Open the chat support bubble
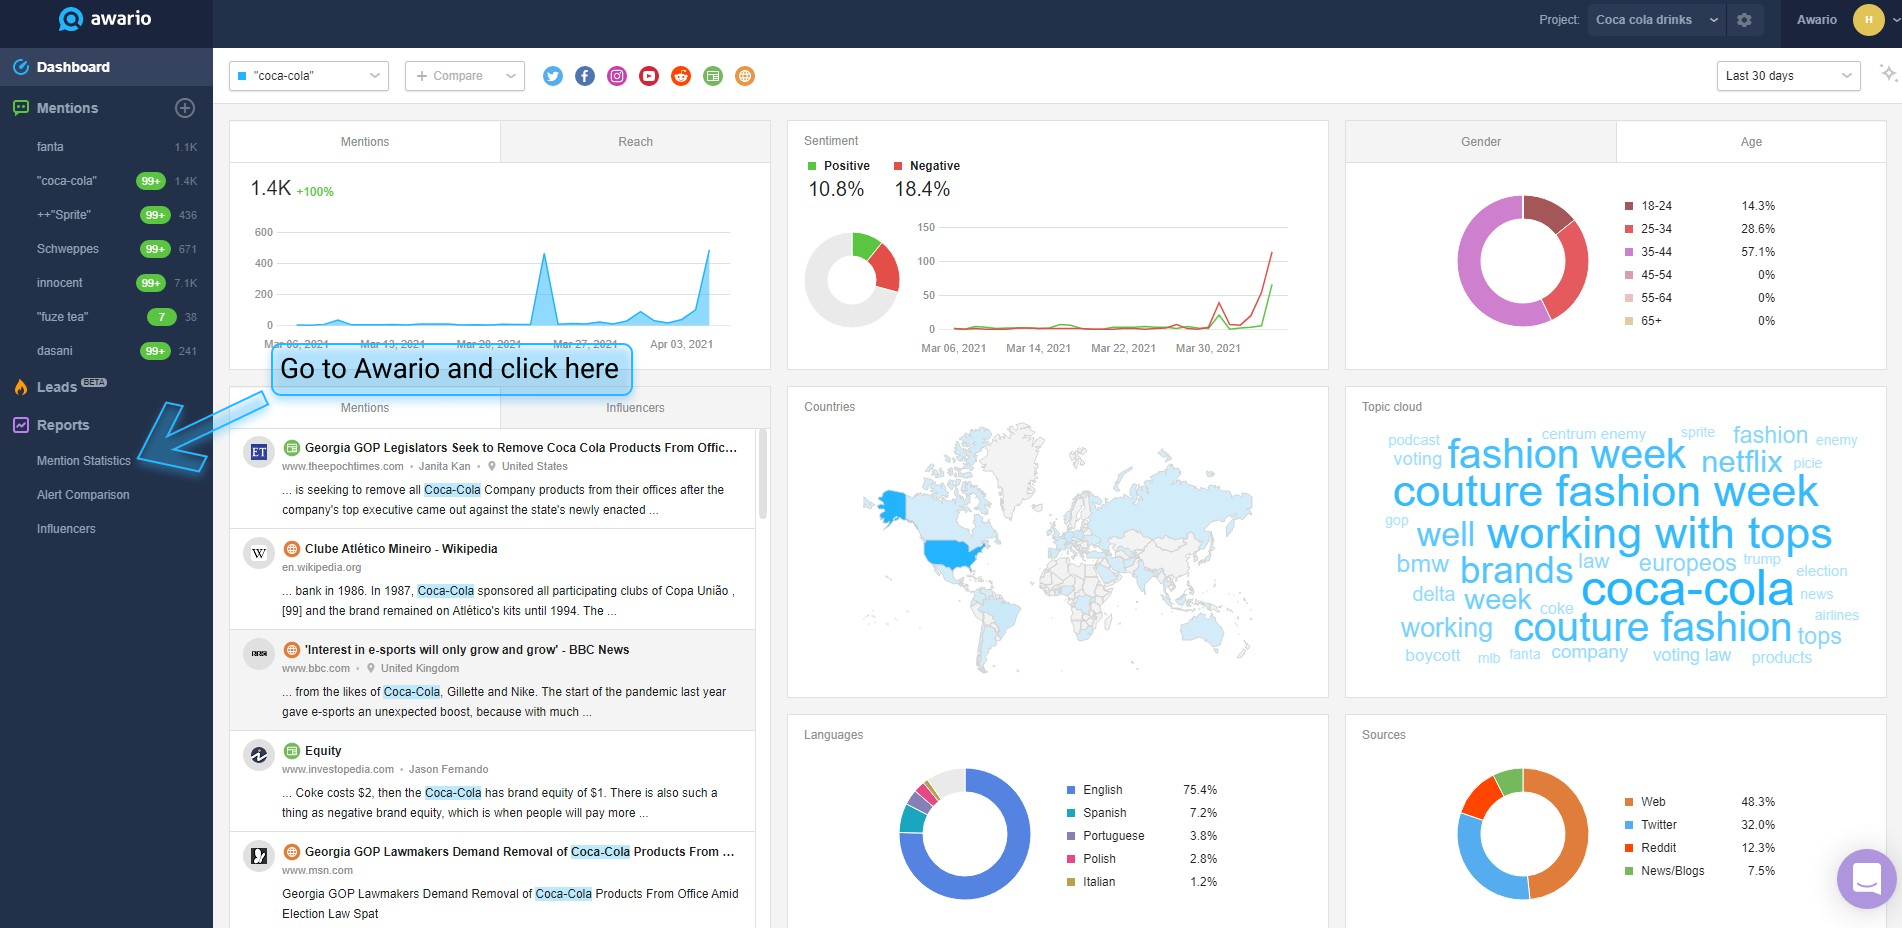Viewport: 1902px width, 928px height. 1866,878
